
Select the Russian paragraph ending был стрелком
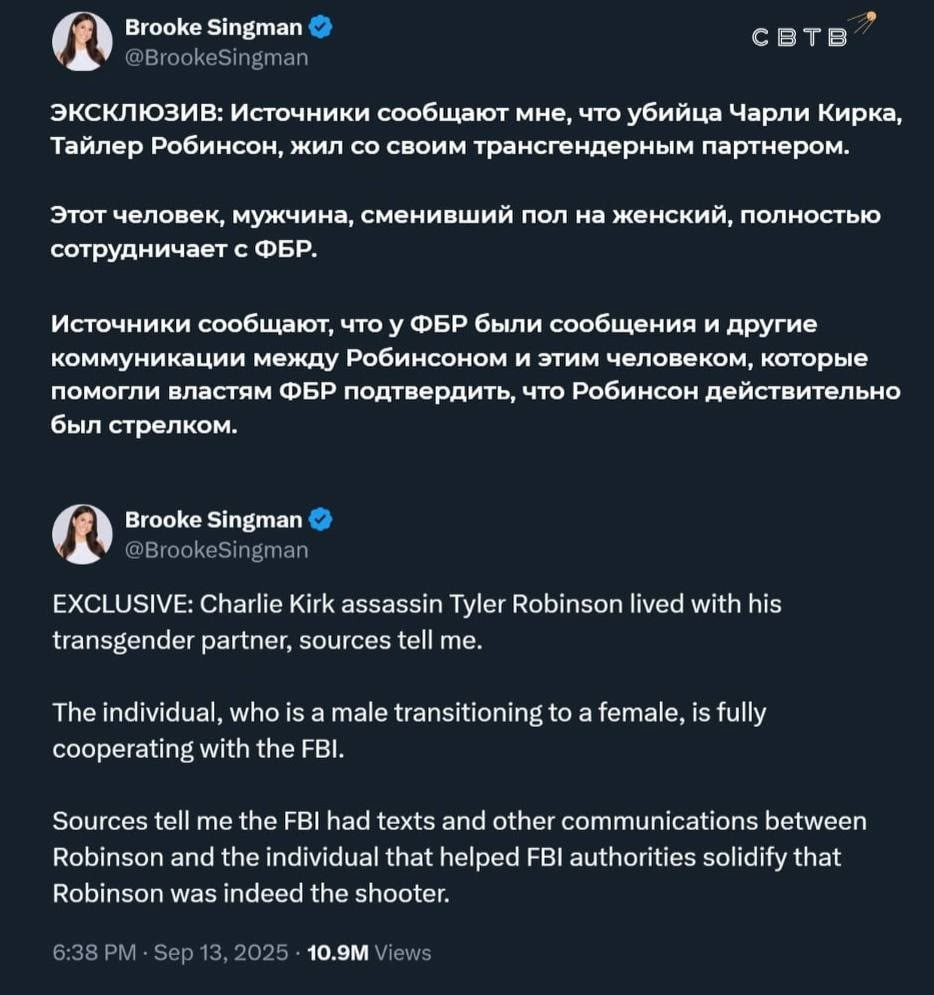tap(475, 374)
